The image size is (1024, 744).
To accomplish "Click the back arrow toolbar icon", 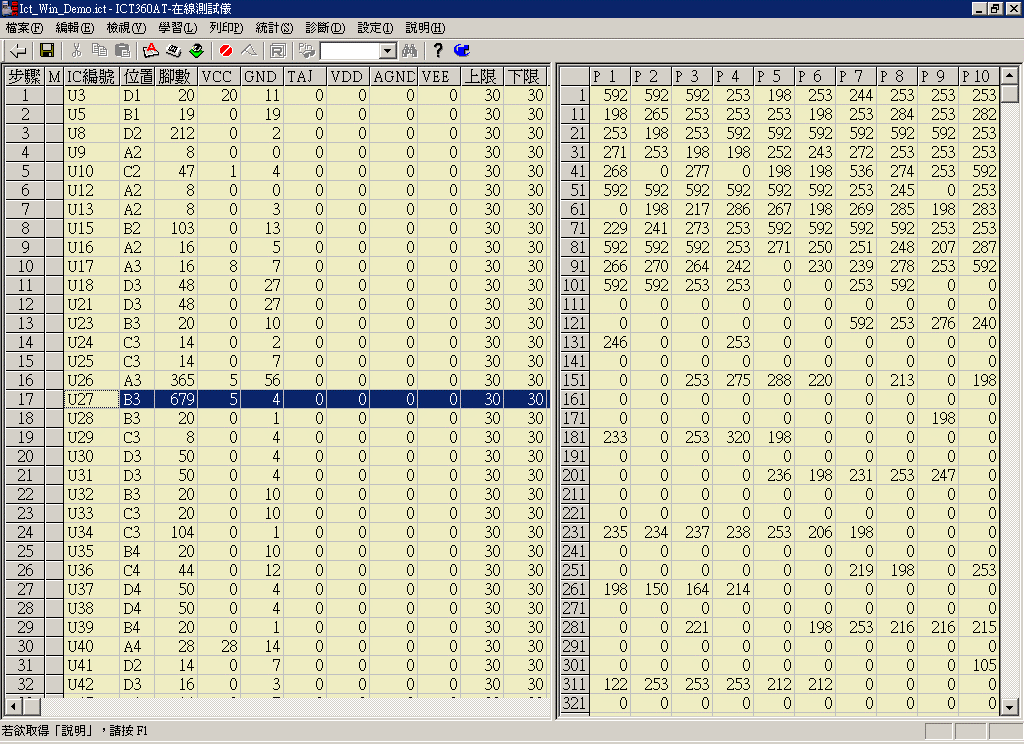I will pos(18,50).
